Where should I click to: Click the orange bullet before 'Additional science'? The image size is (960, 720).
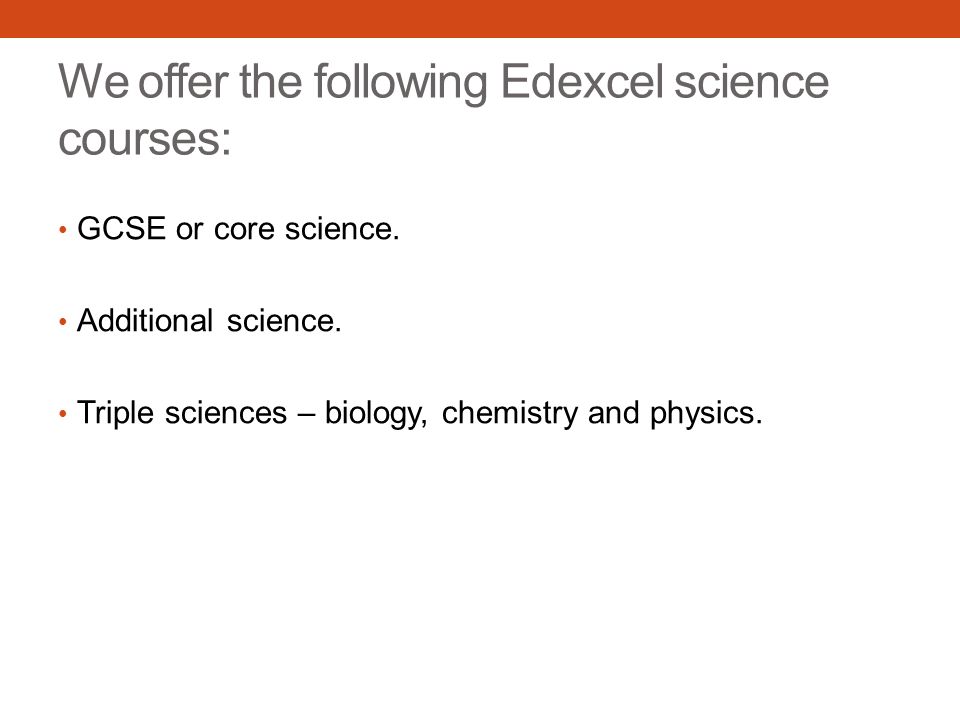(x=62, y=322)
